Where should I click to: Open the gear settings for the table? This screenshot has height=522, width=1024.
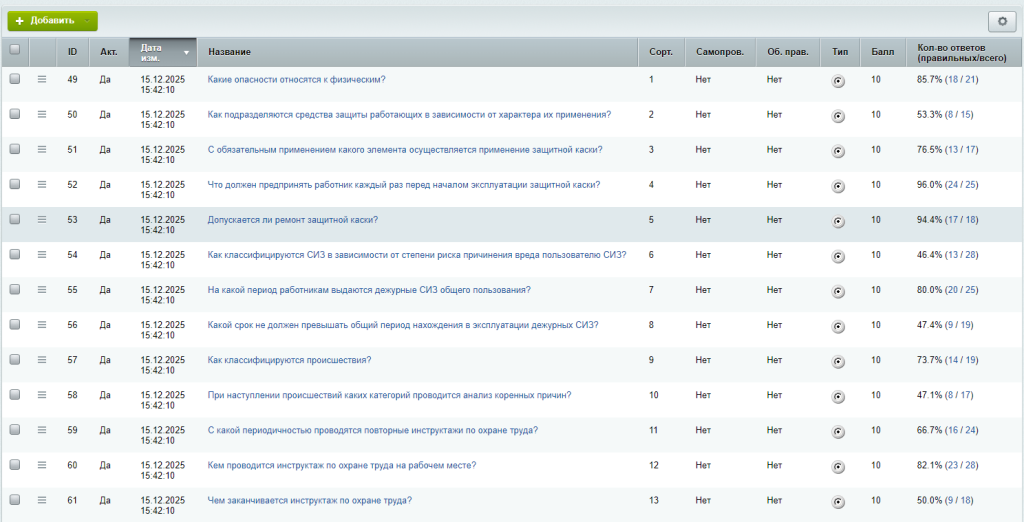[x=1001, y=21]
